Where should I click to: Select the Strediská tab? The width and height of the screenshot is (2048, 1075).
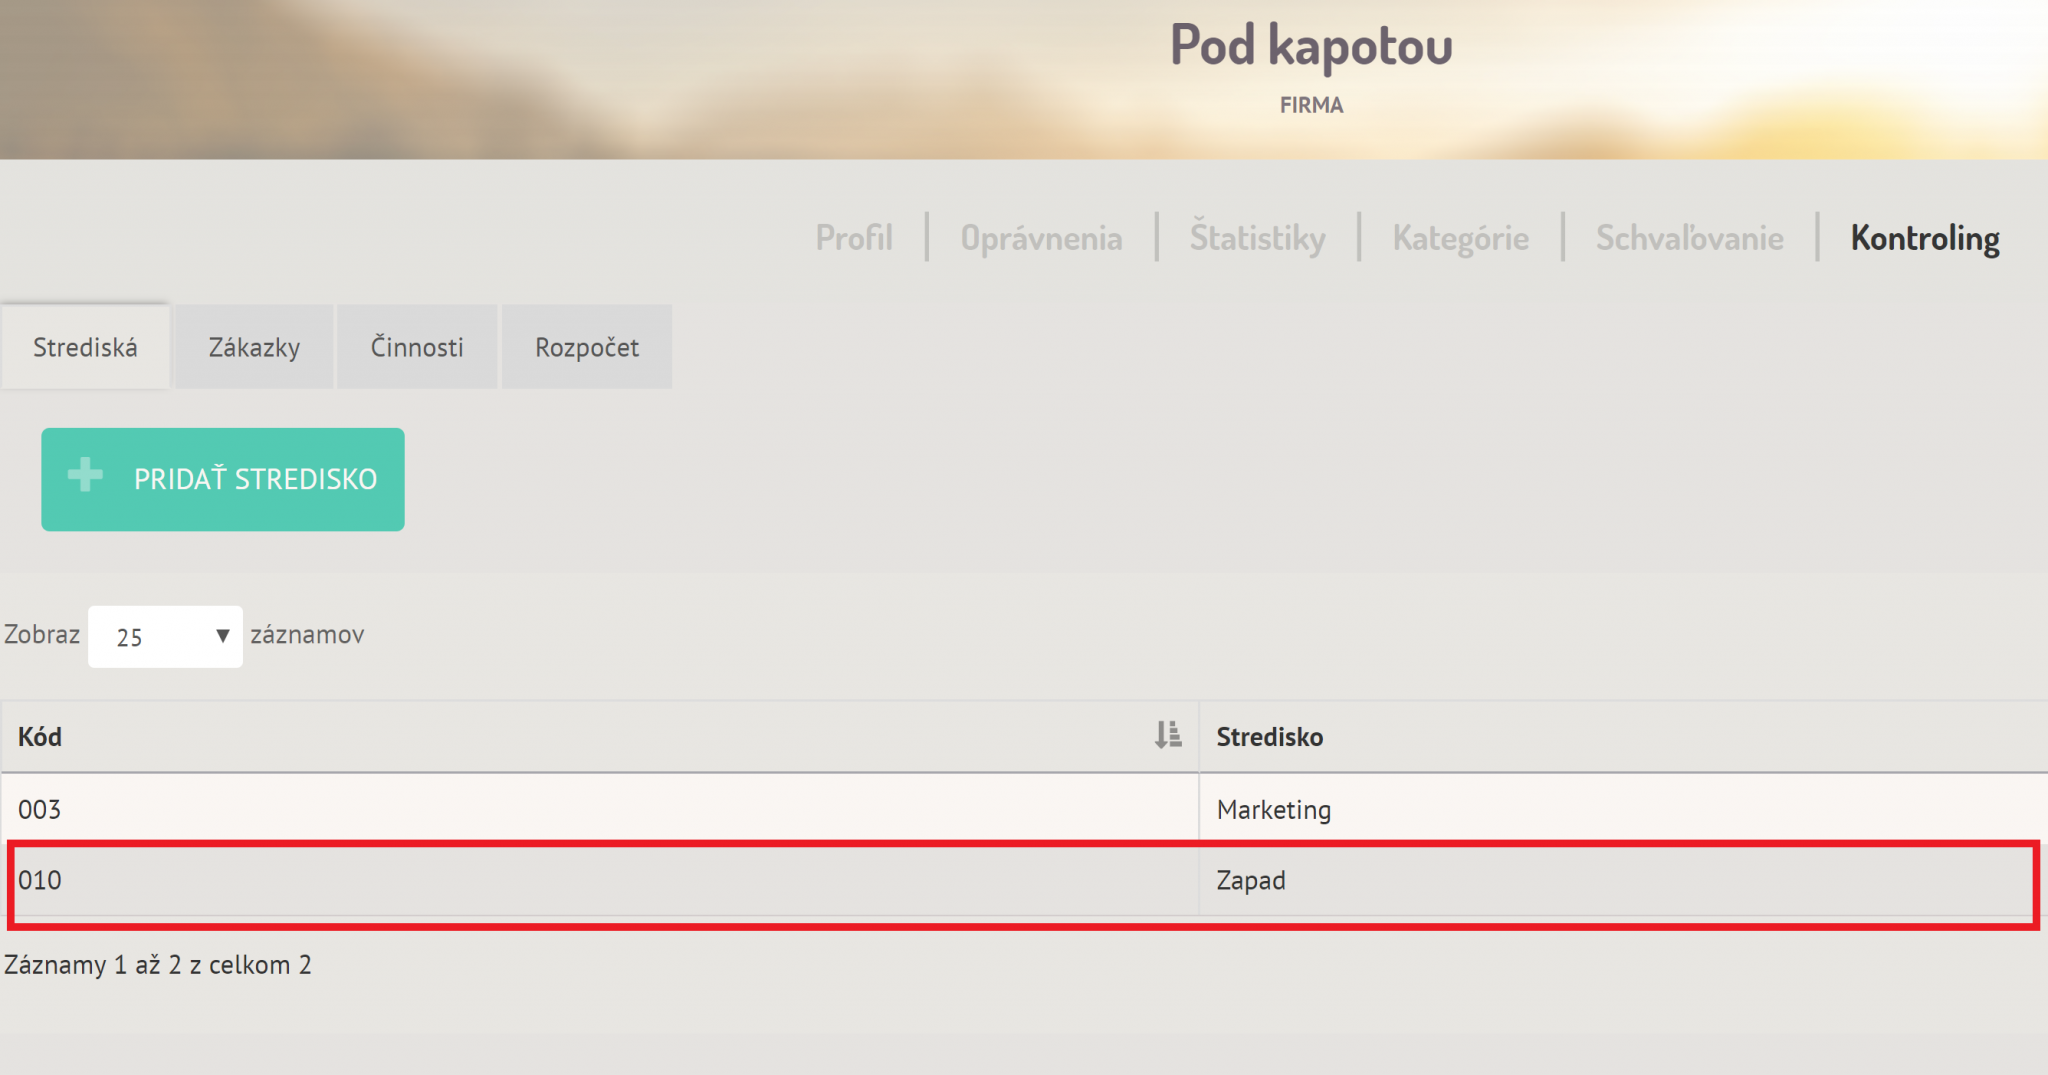tap(85, 347)
